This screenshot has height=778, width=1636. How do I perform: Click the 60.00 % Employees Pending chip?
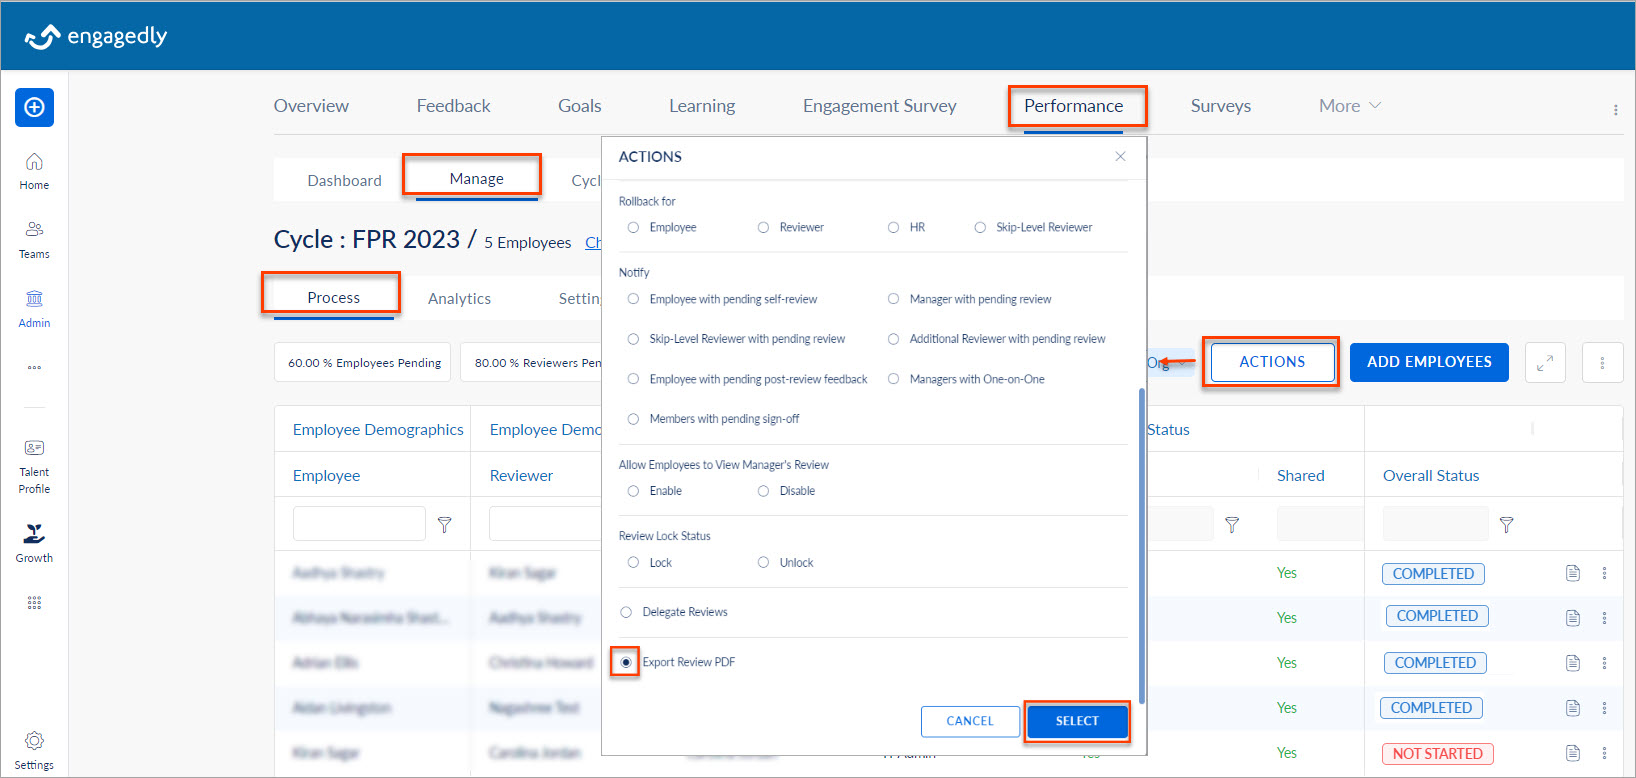[364, 363]
